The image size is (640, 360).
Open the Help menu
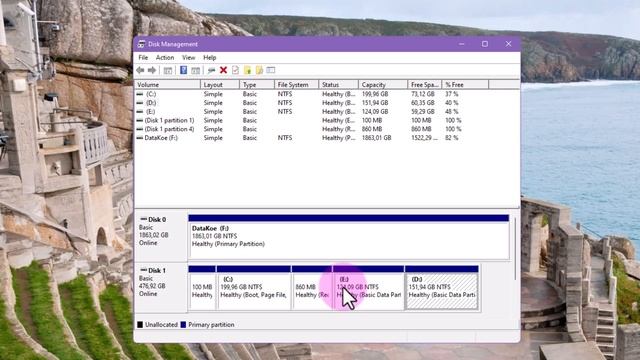(209, 58)
